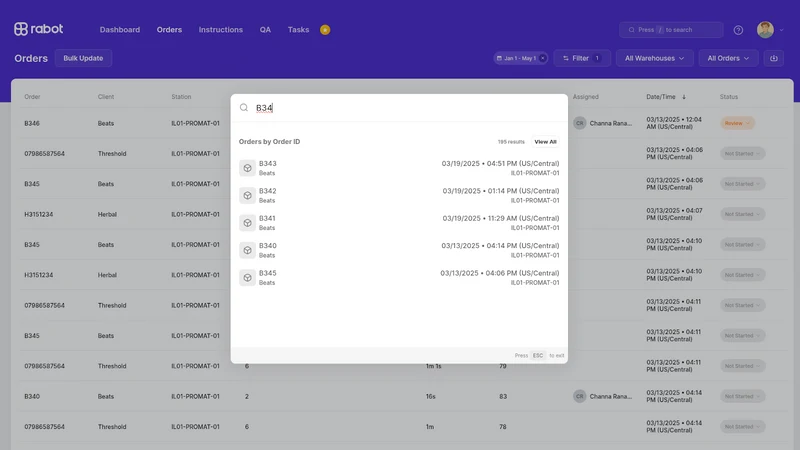Expand the All Orders dropdown
The width and height of the screenshot is (800, 450).
point(728,58)
